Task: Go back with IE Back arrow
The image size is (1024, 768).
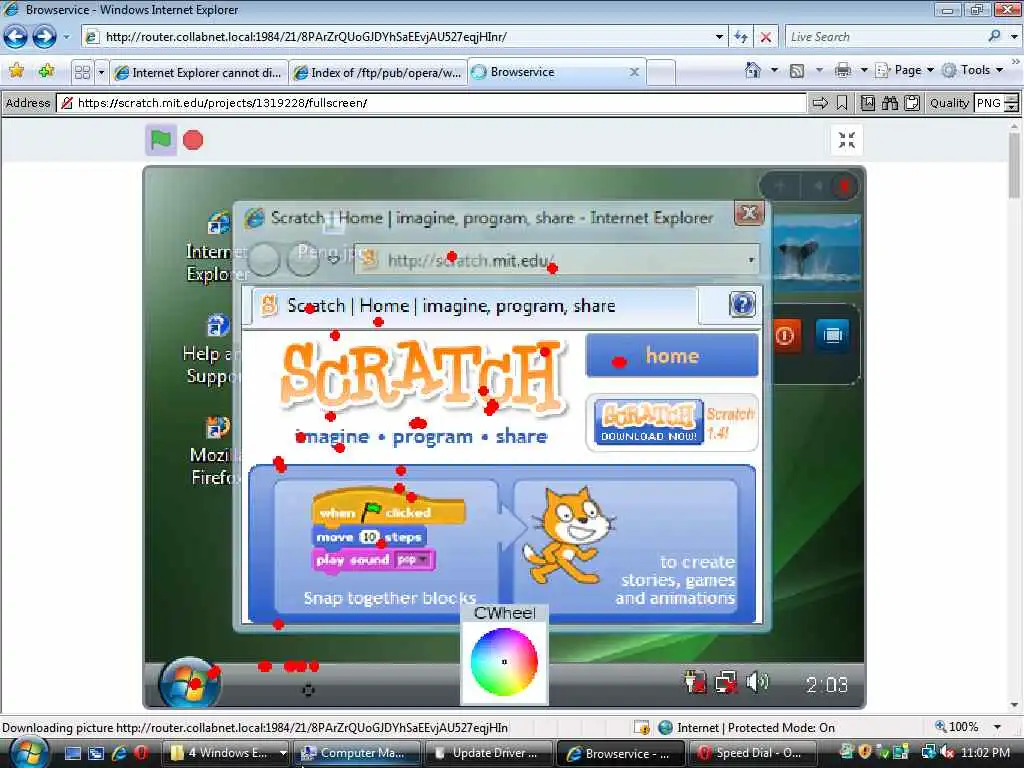Action: click(x=16, y=37)
